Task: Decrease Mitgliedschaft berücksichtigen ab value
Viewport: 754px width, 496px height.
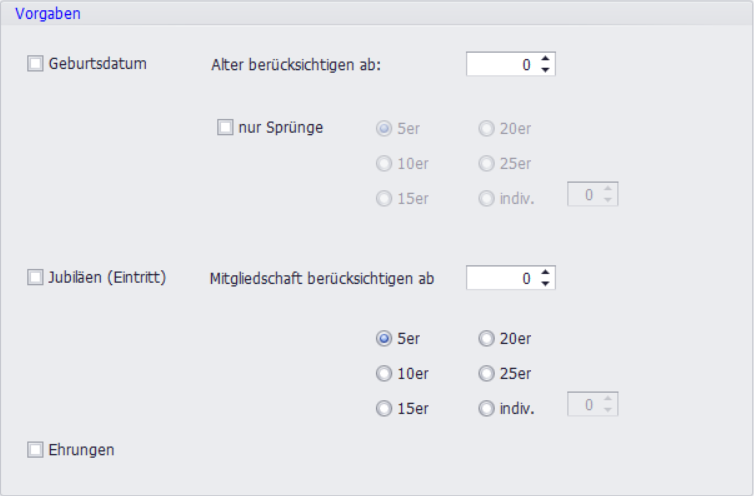Action: [545, 284]
